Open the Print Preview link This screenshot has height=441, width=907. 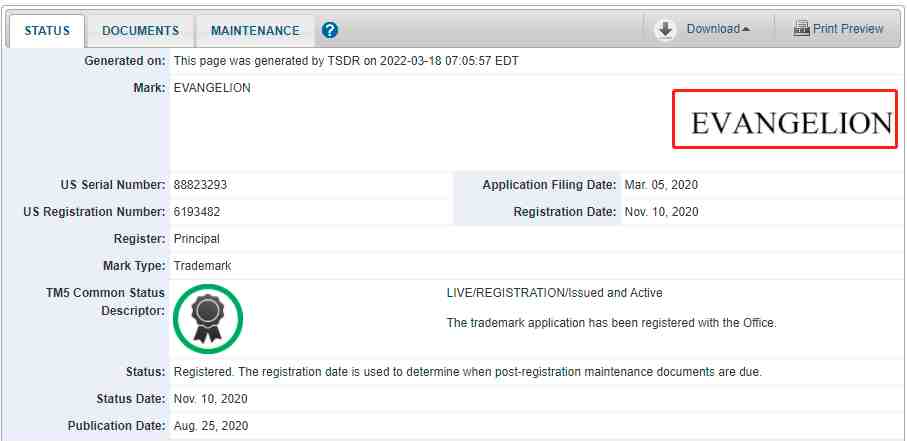847,29
